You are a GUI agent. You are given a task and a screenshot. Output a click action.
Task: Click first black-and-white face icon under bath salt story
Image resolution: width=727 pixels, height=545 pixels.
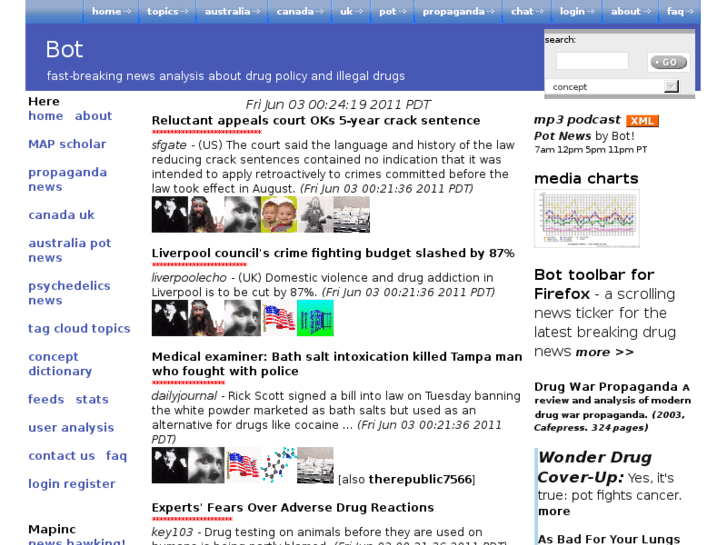tap(170, 465)
